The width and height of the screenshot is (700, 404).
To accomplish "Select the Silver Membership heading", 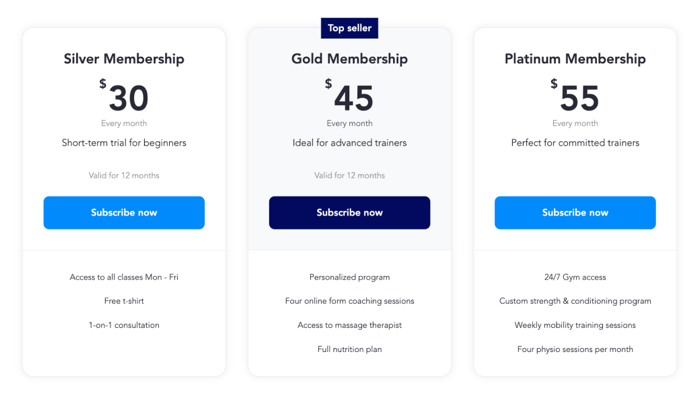I will [x=124, y=59].
